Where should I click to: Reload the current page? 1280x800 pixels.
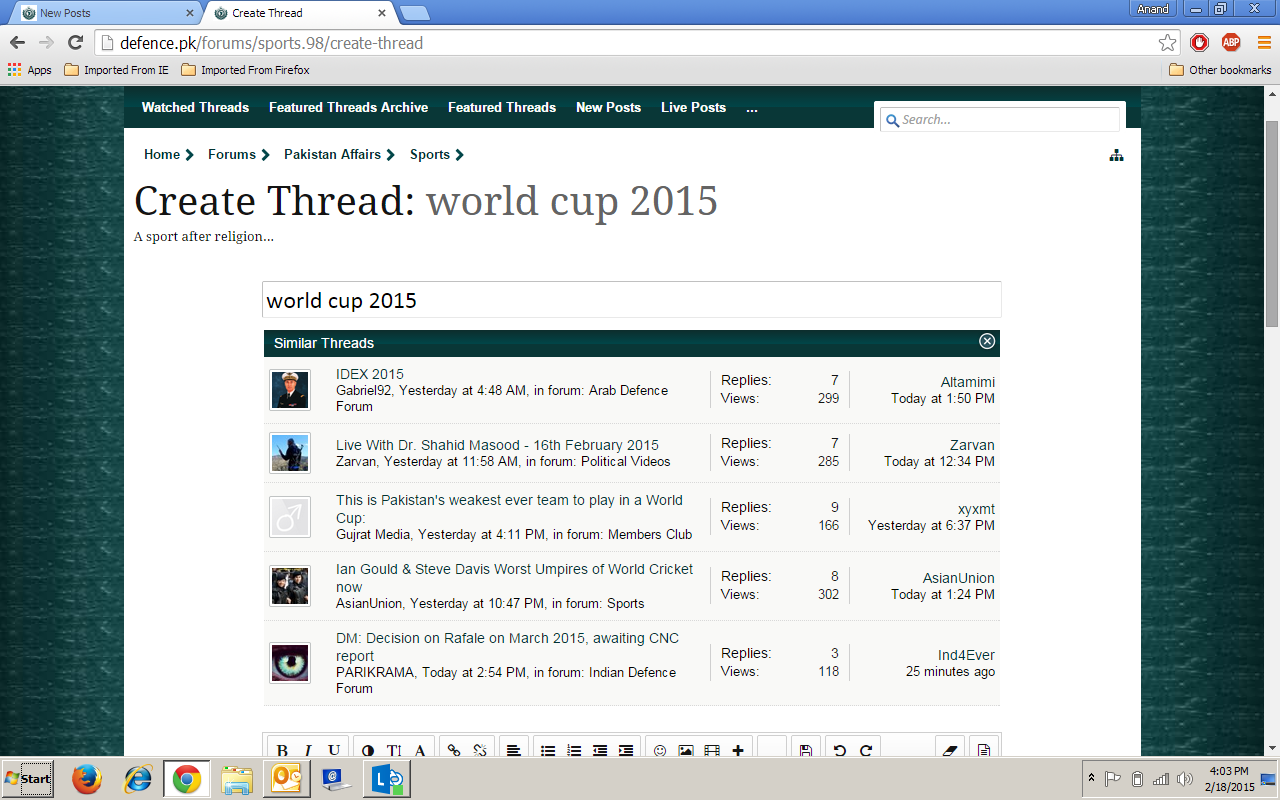point(75,43)
